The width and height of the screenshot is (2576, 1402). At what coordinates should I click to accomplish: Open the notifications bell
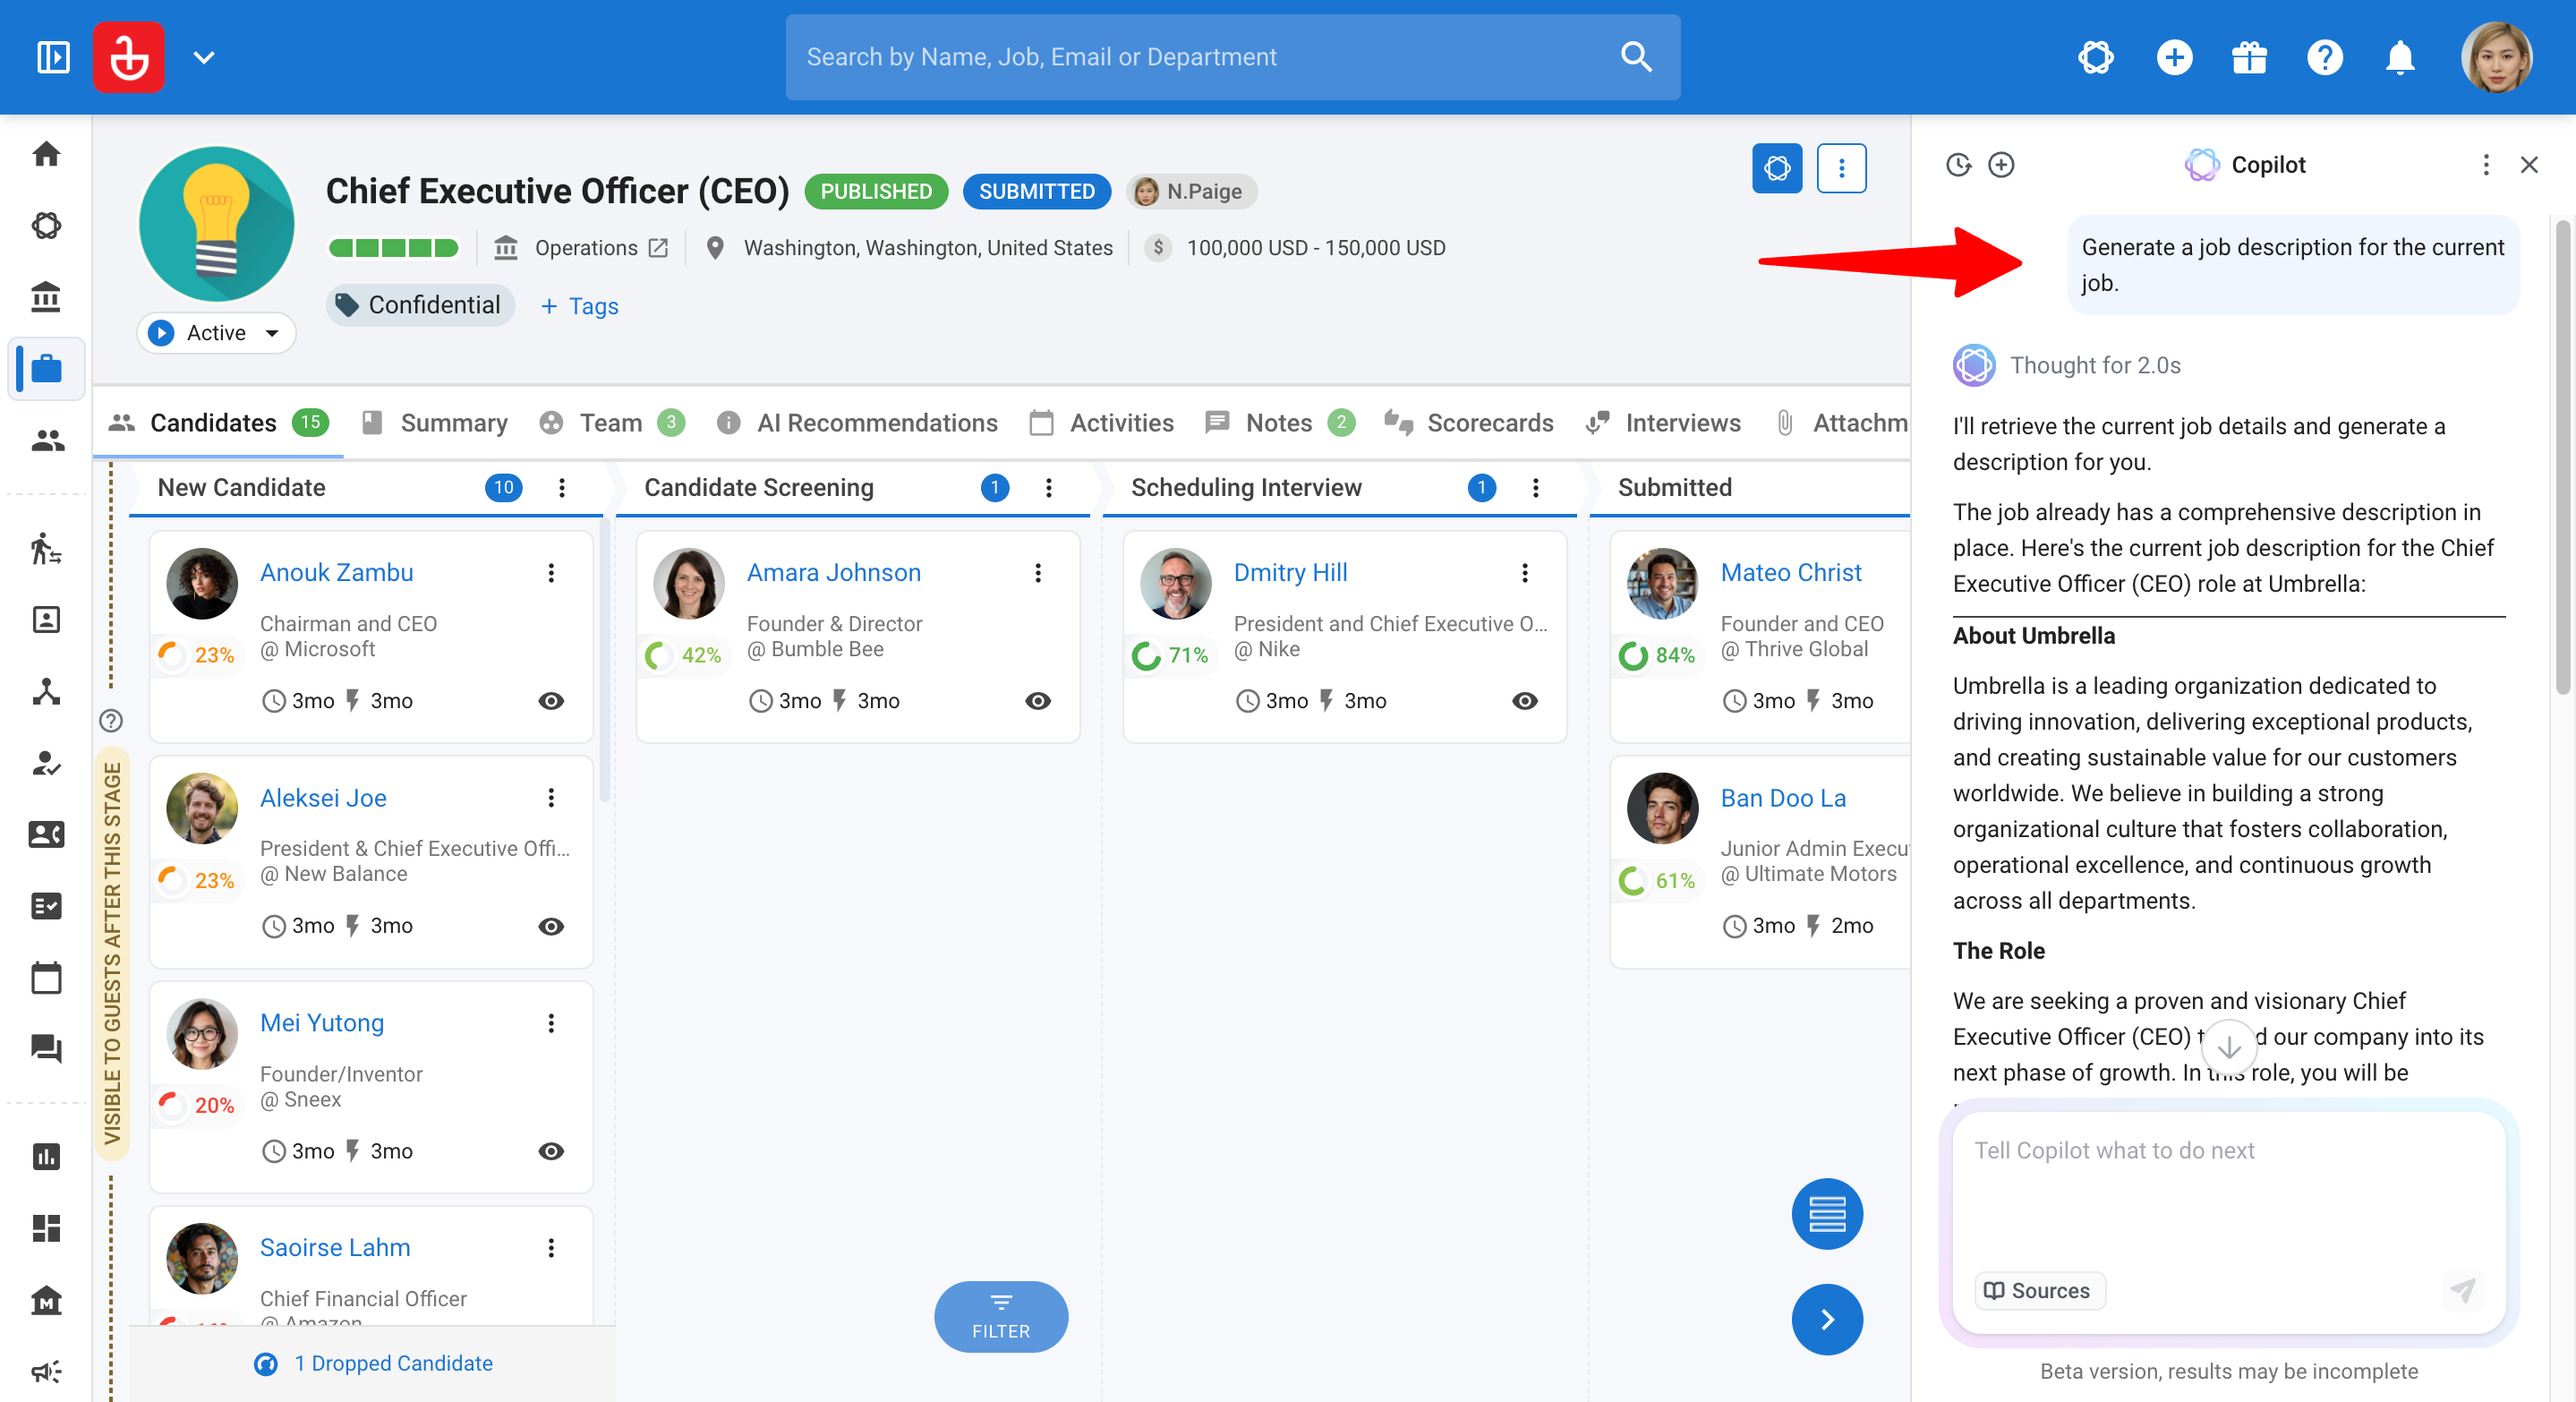pyautogui.click(x=2400, y=57)
